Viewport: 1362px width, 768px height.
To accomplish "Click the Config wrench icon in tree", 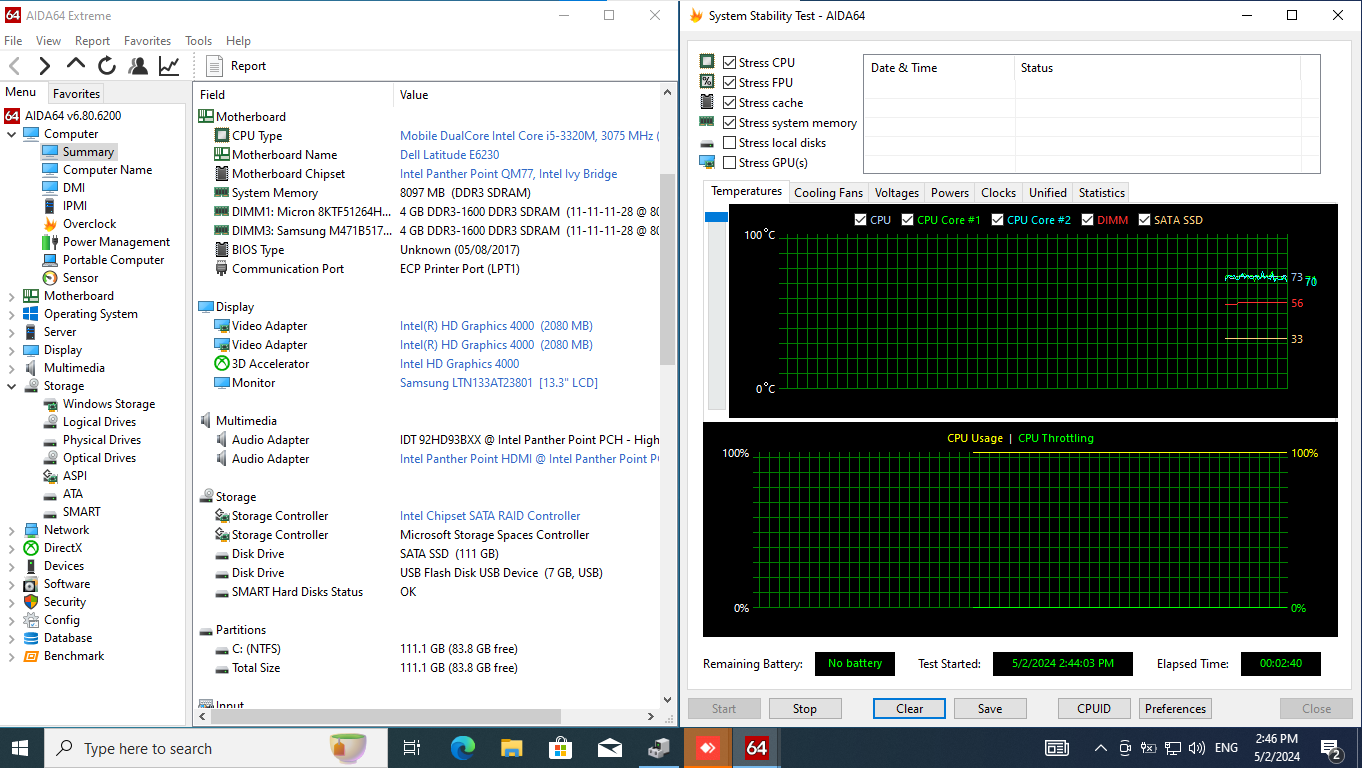I will click(31, 620).
